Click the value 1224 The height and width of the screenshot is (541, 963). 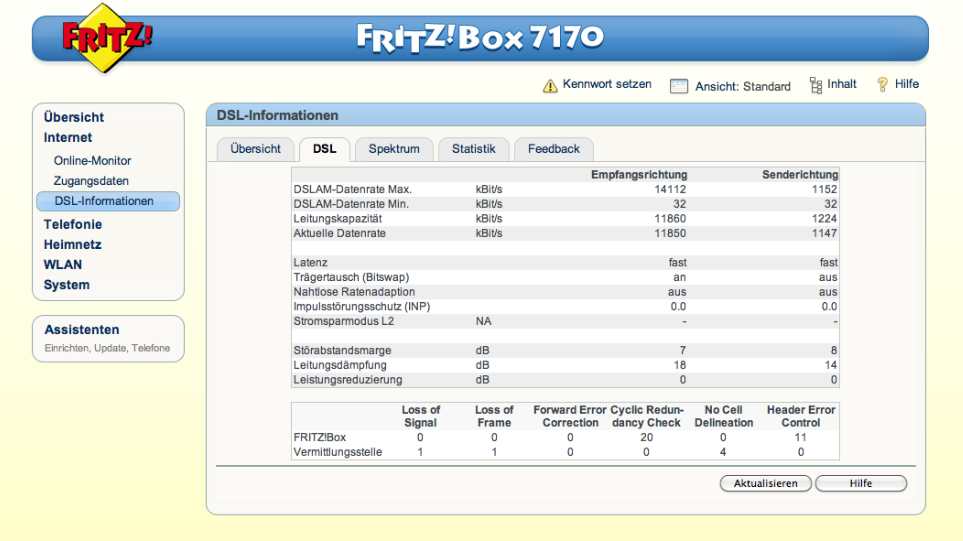824,219
